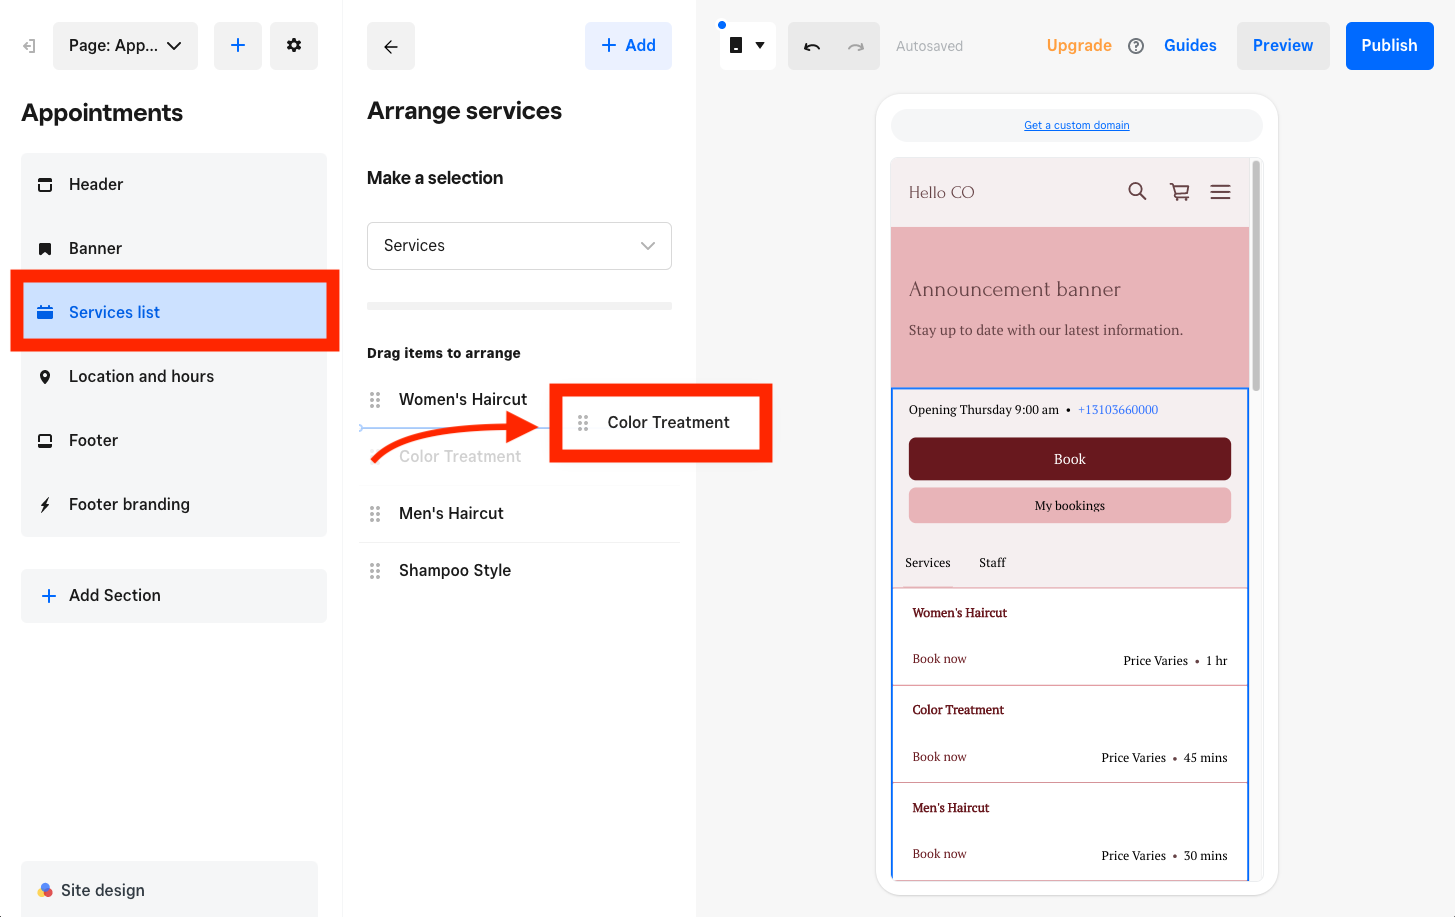
Task: Click the dragged Color Treatment drag handle
Action: [583, 423]
